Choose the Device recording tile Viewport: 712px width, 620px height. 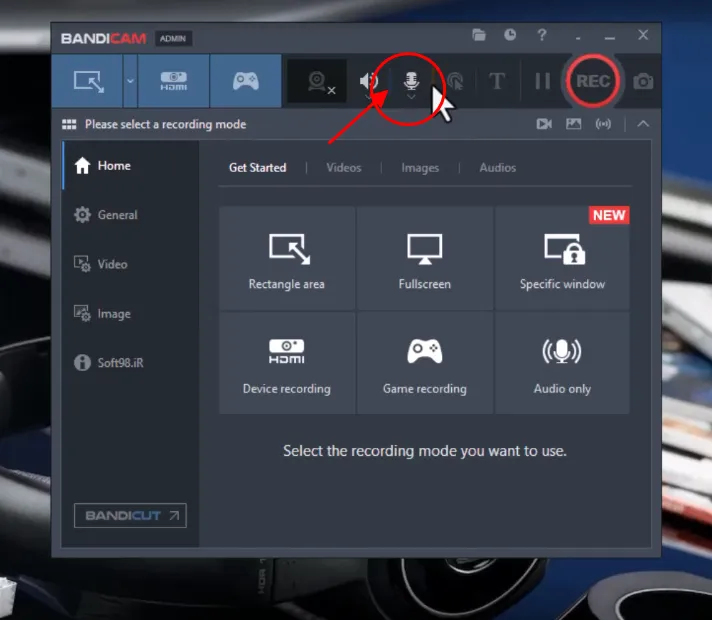[287, 362]
